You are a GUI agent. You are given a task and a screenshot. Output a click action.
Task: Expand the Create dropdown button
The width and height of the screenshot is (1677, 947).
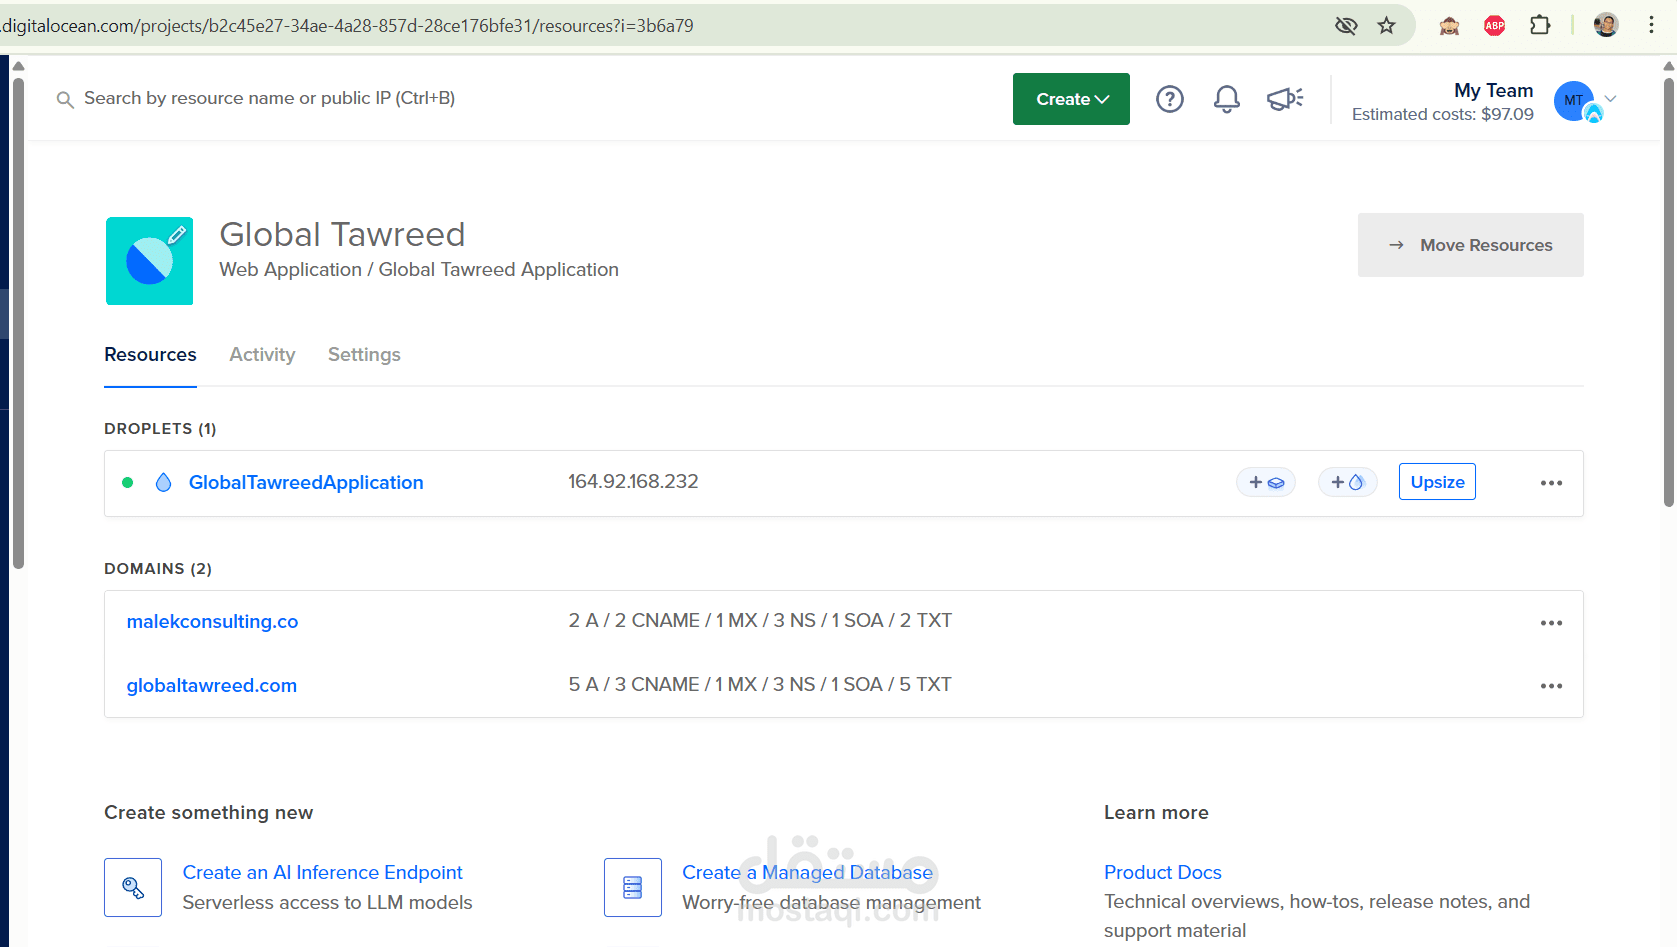point(1071,99)
